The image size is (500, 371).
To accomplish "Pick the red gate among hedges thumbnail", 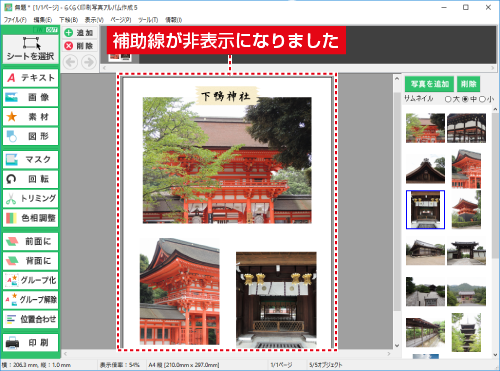I will point(466,210).
